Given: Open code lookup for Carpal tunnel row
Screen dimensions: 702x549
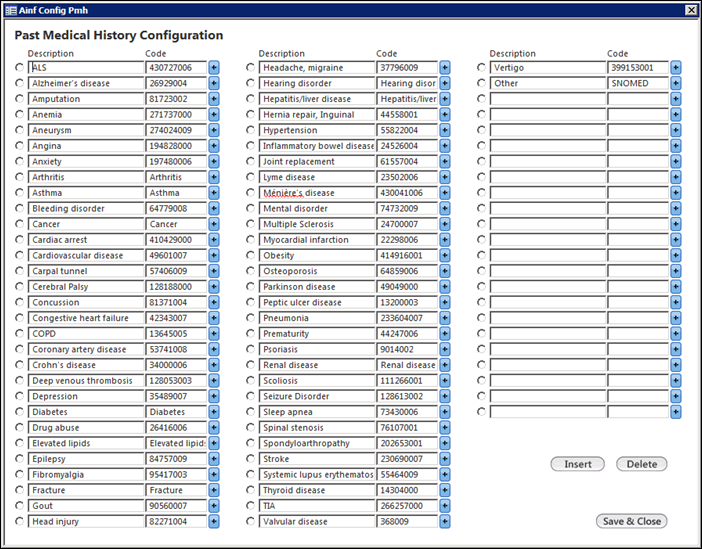Looking at the screenshot, I should pyautogui.click(x=214, y=271).
